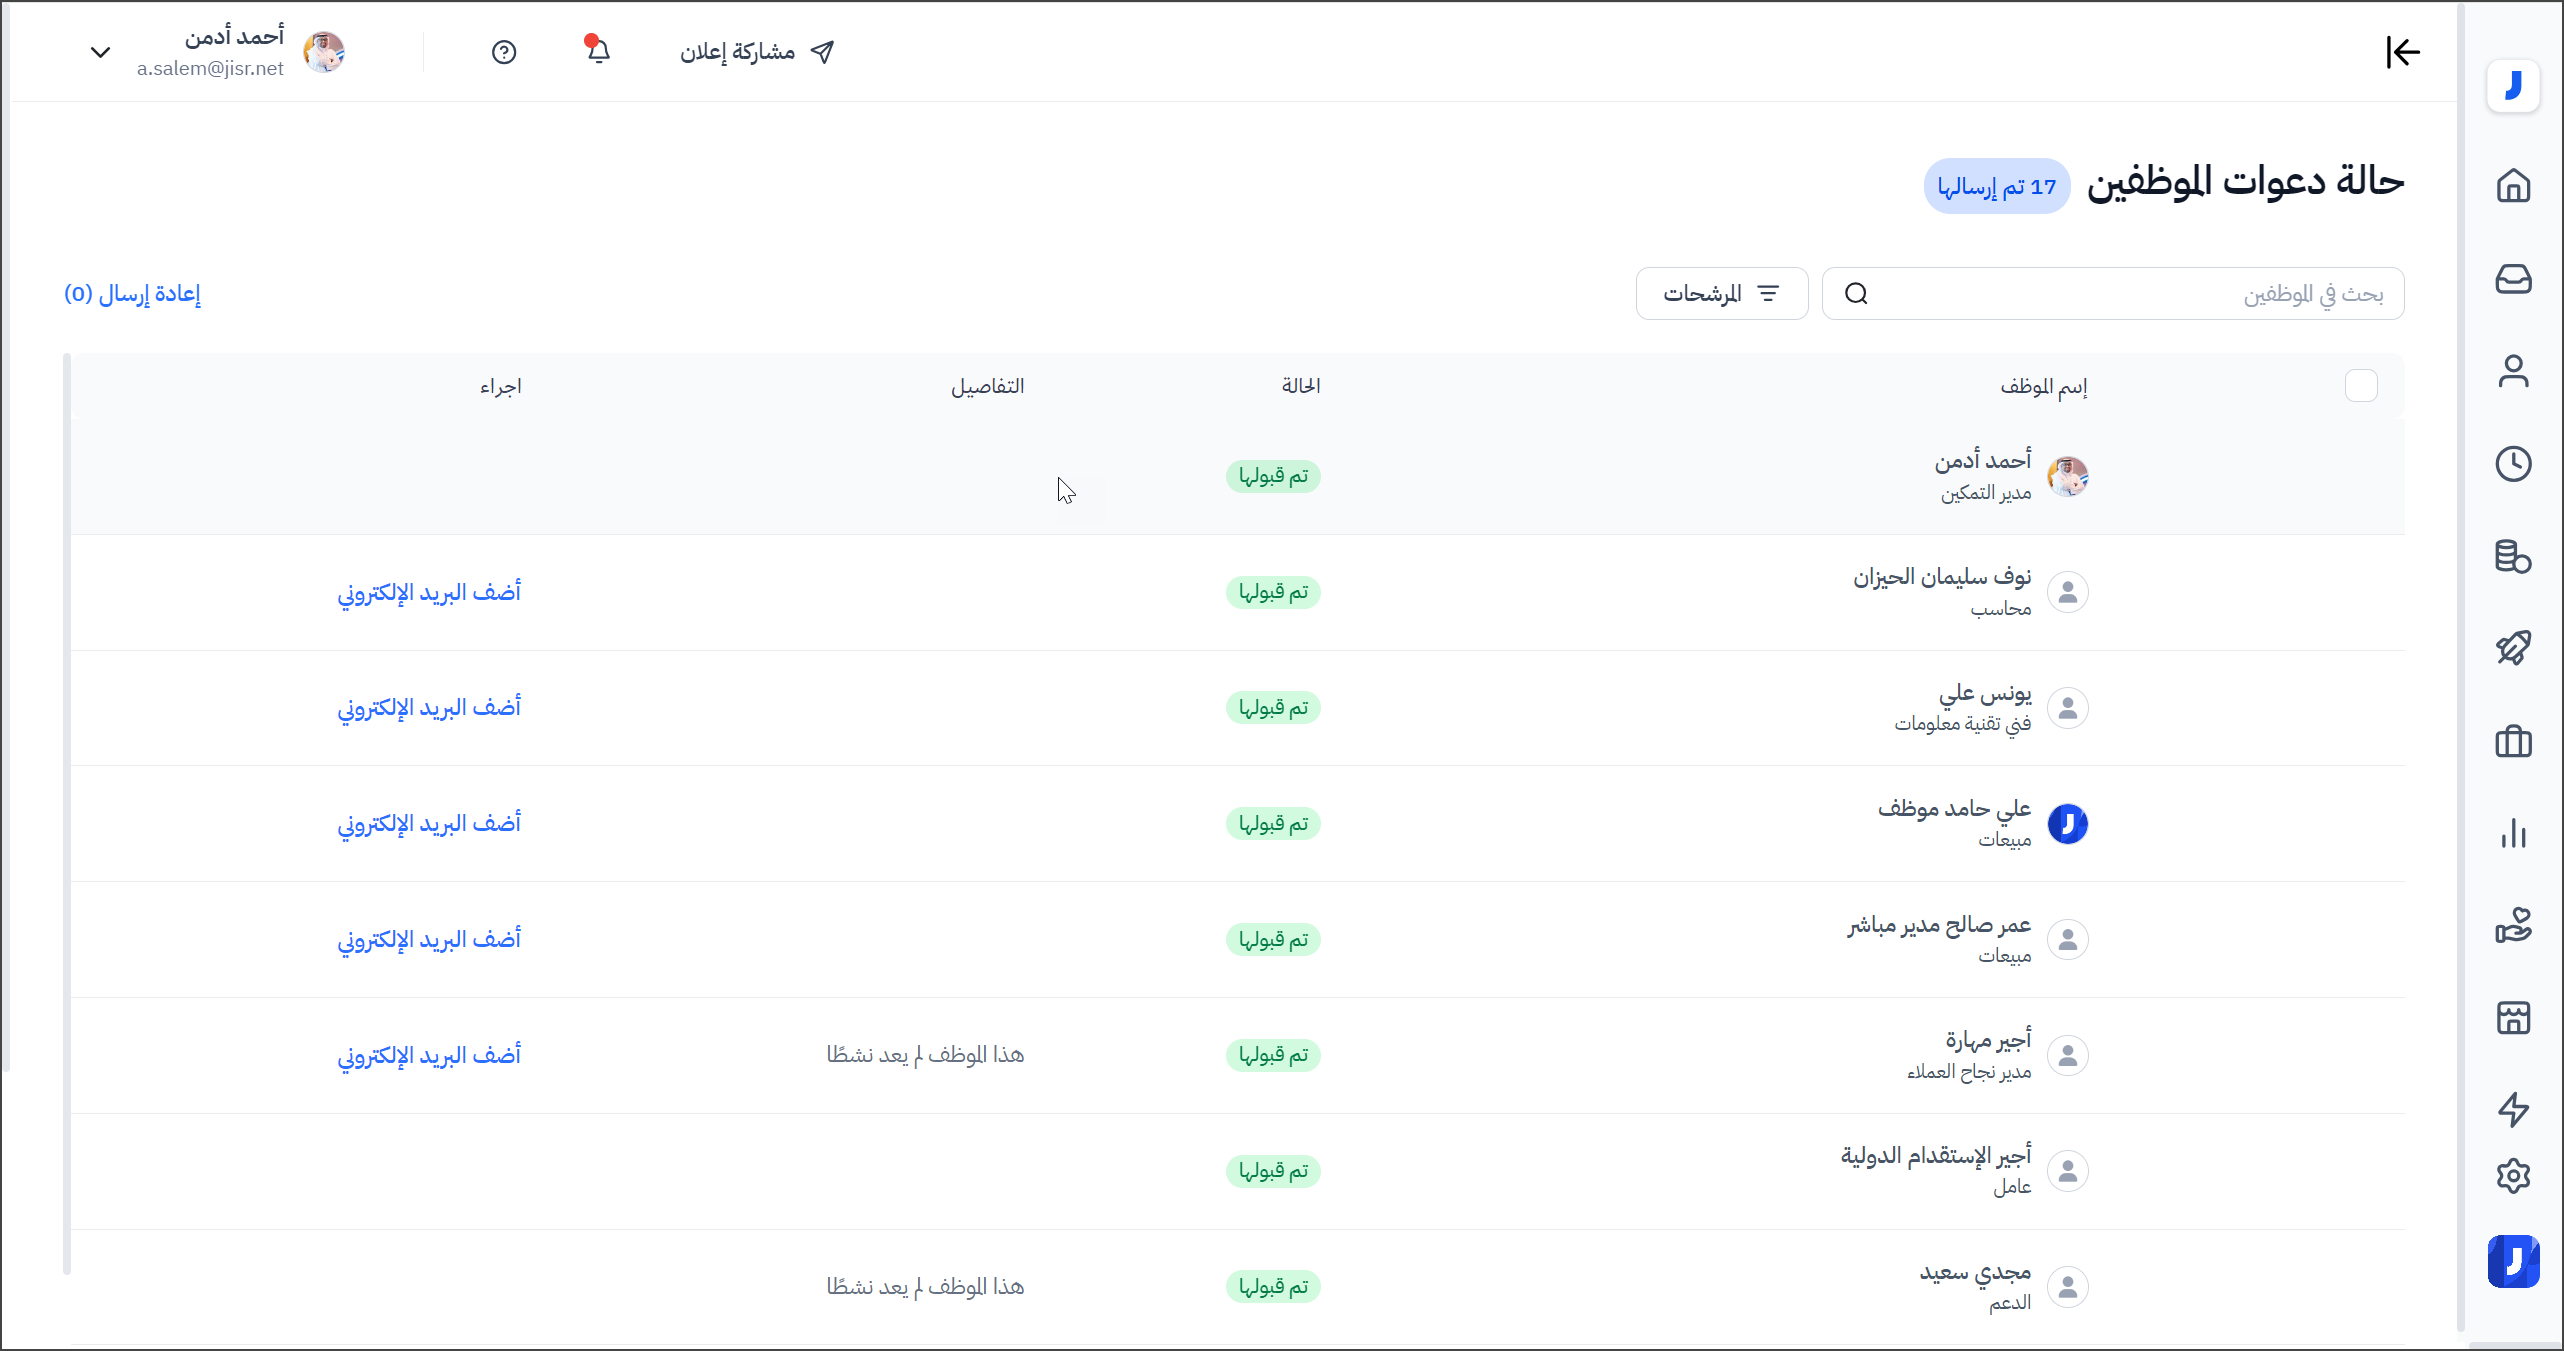This screenshot has width=2564, height=1351.
Task: Click the مشاركة إعلان share announcement button
Action: click(756, 52)
